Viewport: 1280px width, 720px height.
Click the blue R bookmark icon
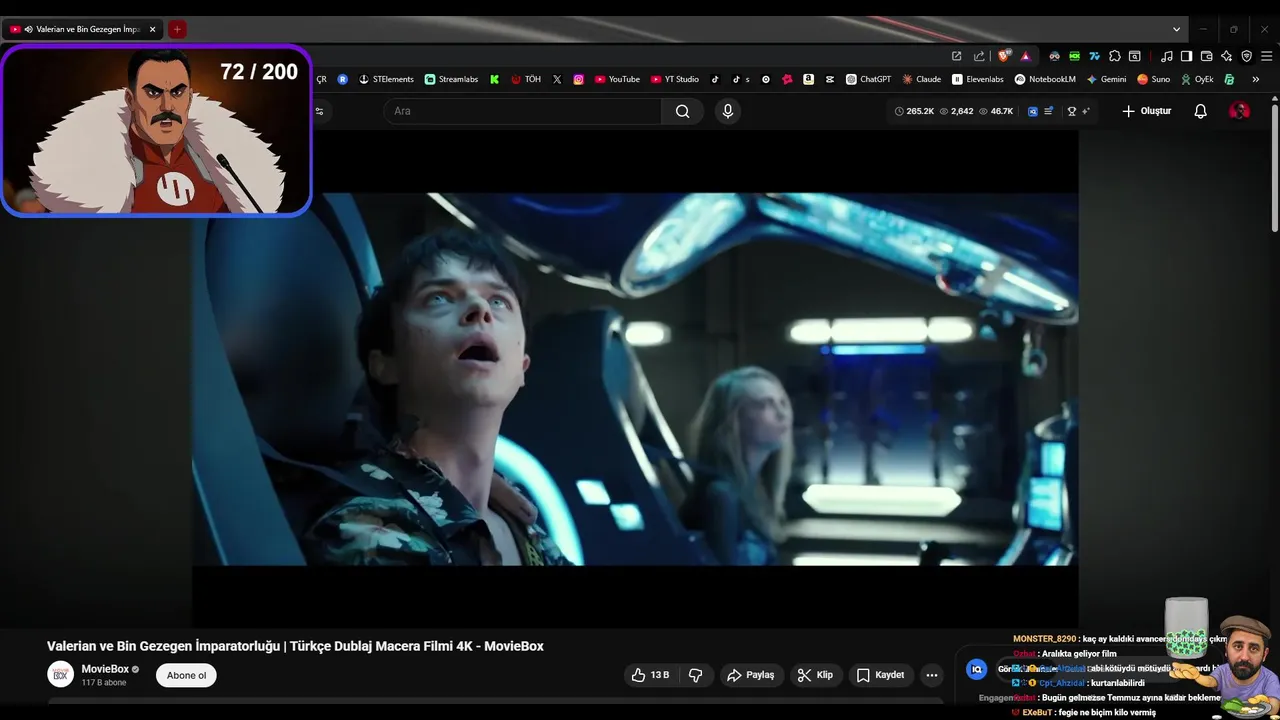point(343,79)
